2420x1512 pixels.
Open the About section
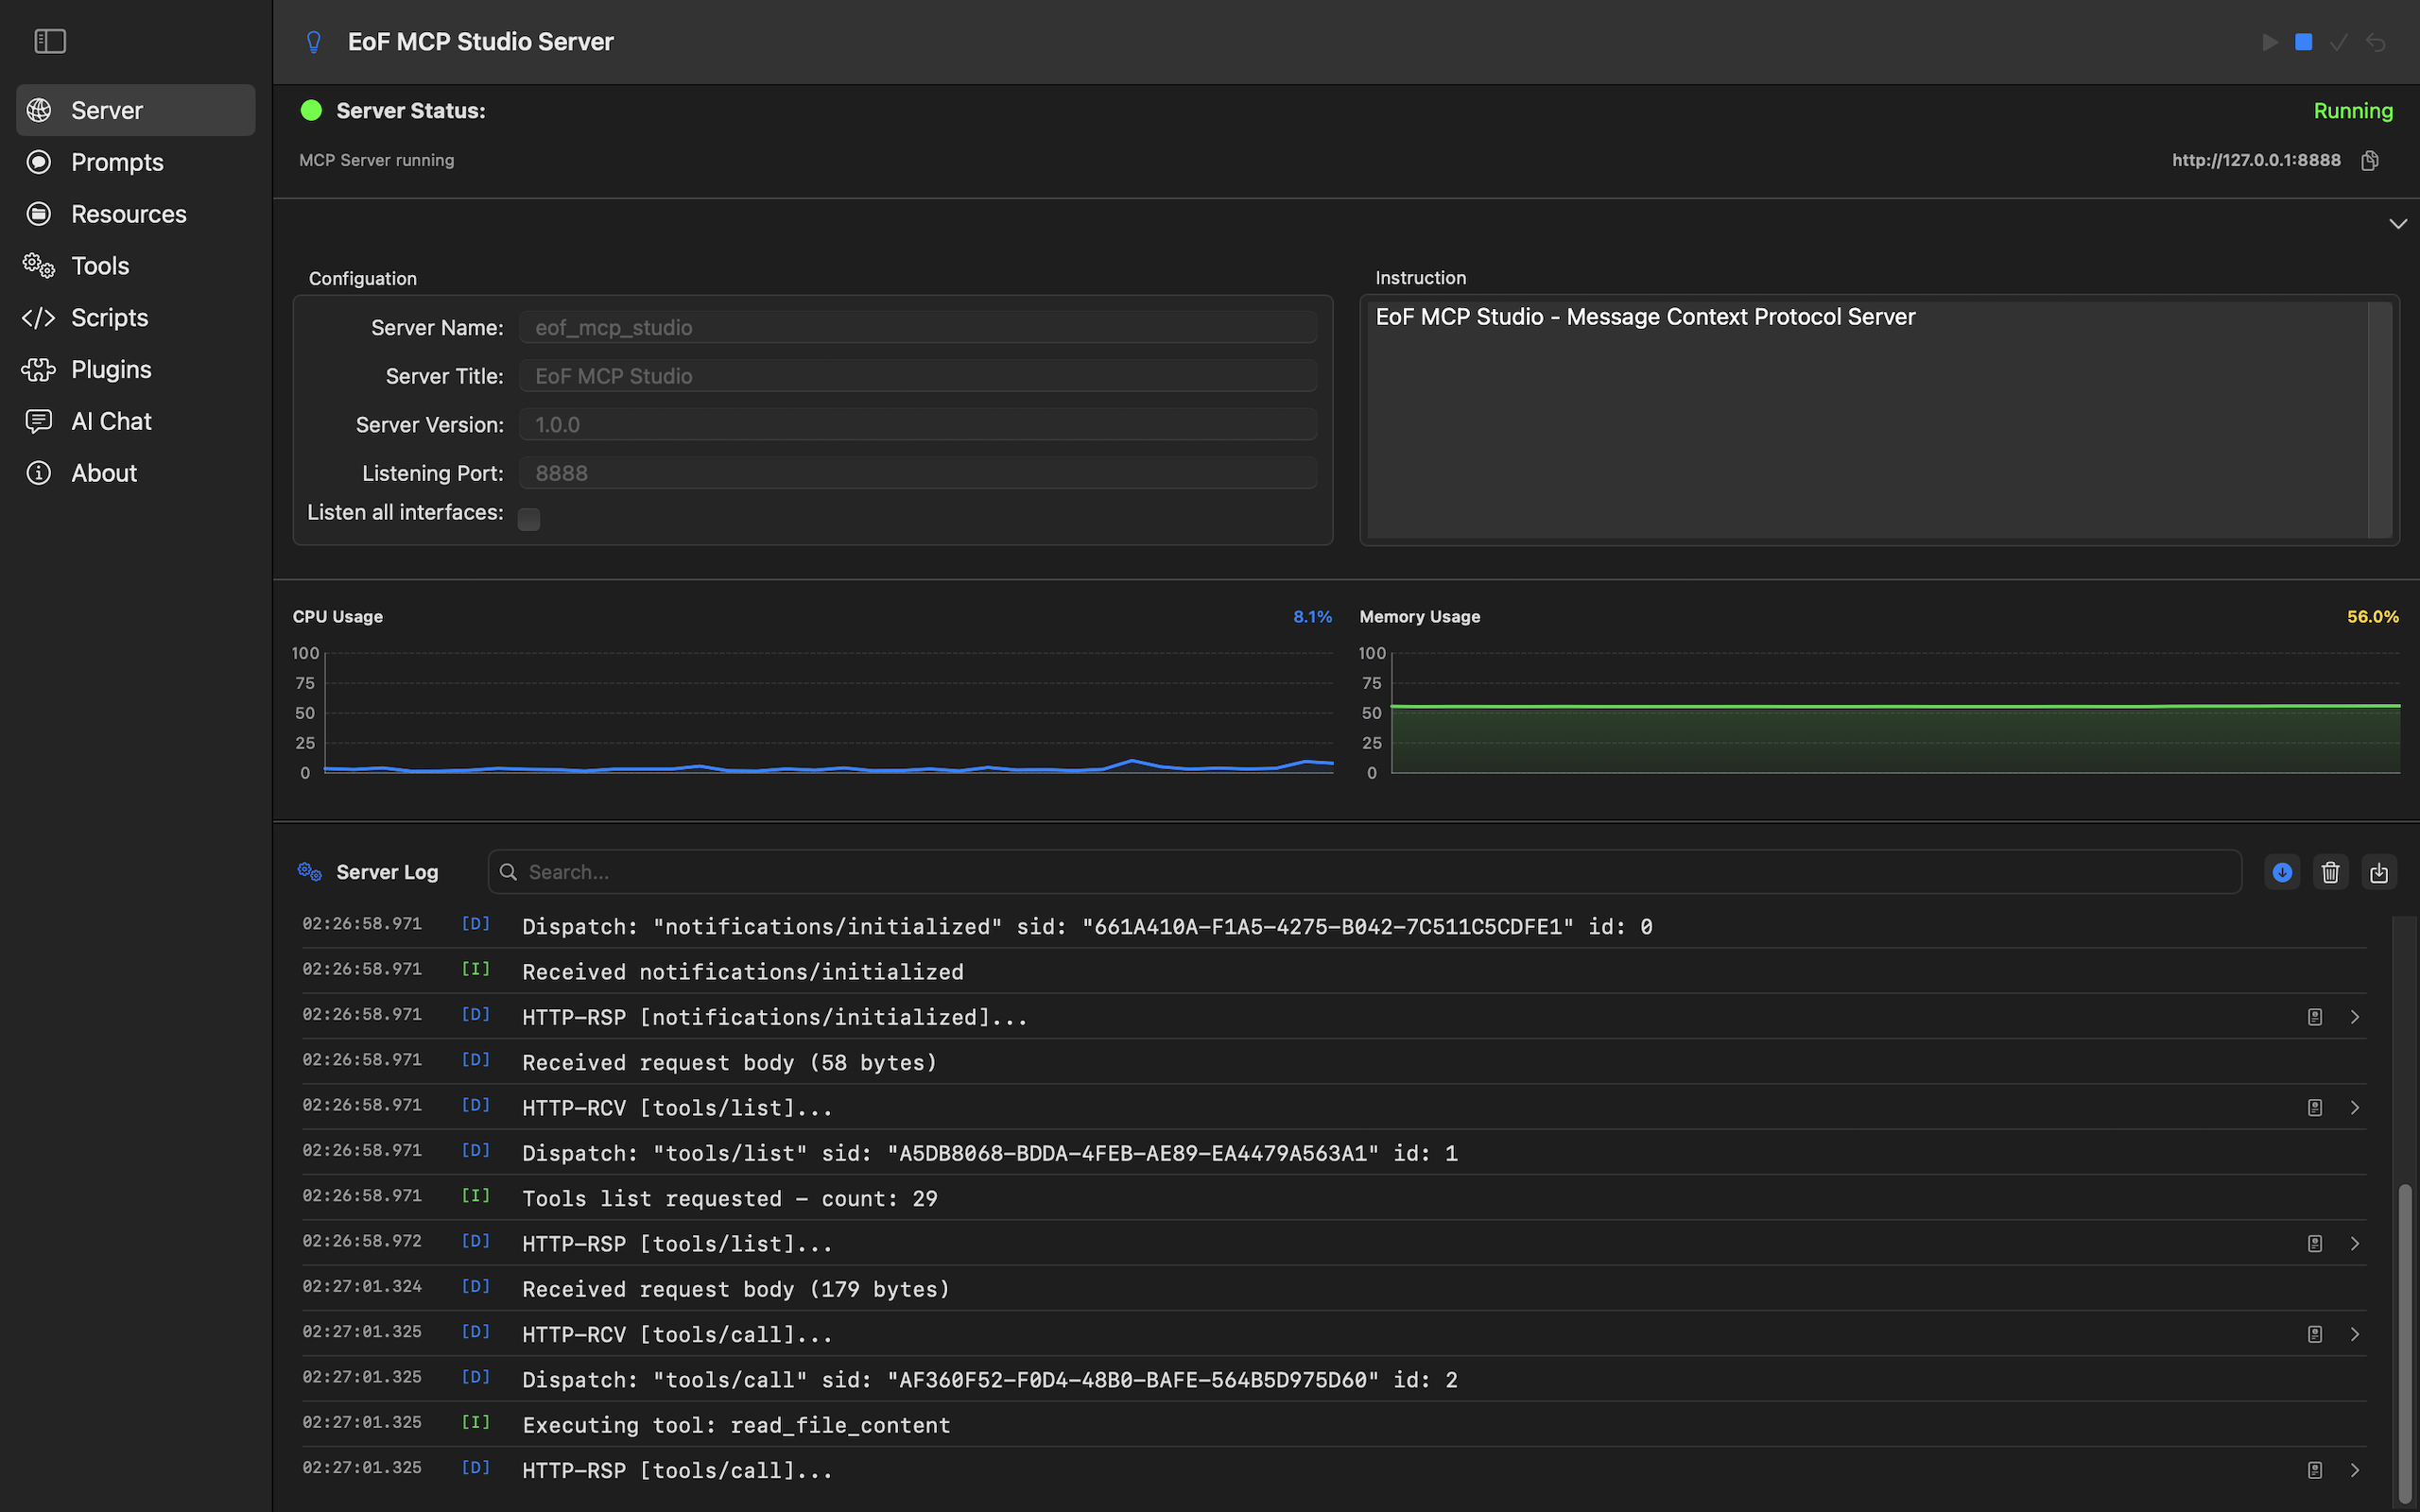point(136,473)
